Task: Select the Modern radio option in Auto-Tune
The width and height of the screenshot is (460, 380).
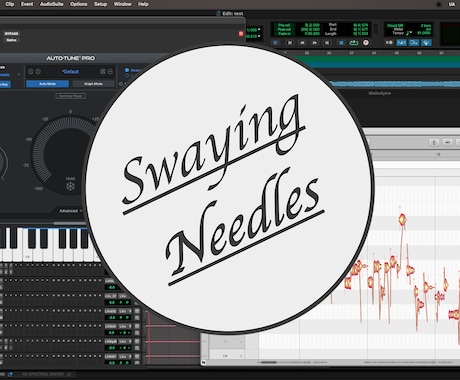Action: pyautogui.click(x=127, y=70)
